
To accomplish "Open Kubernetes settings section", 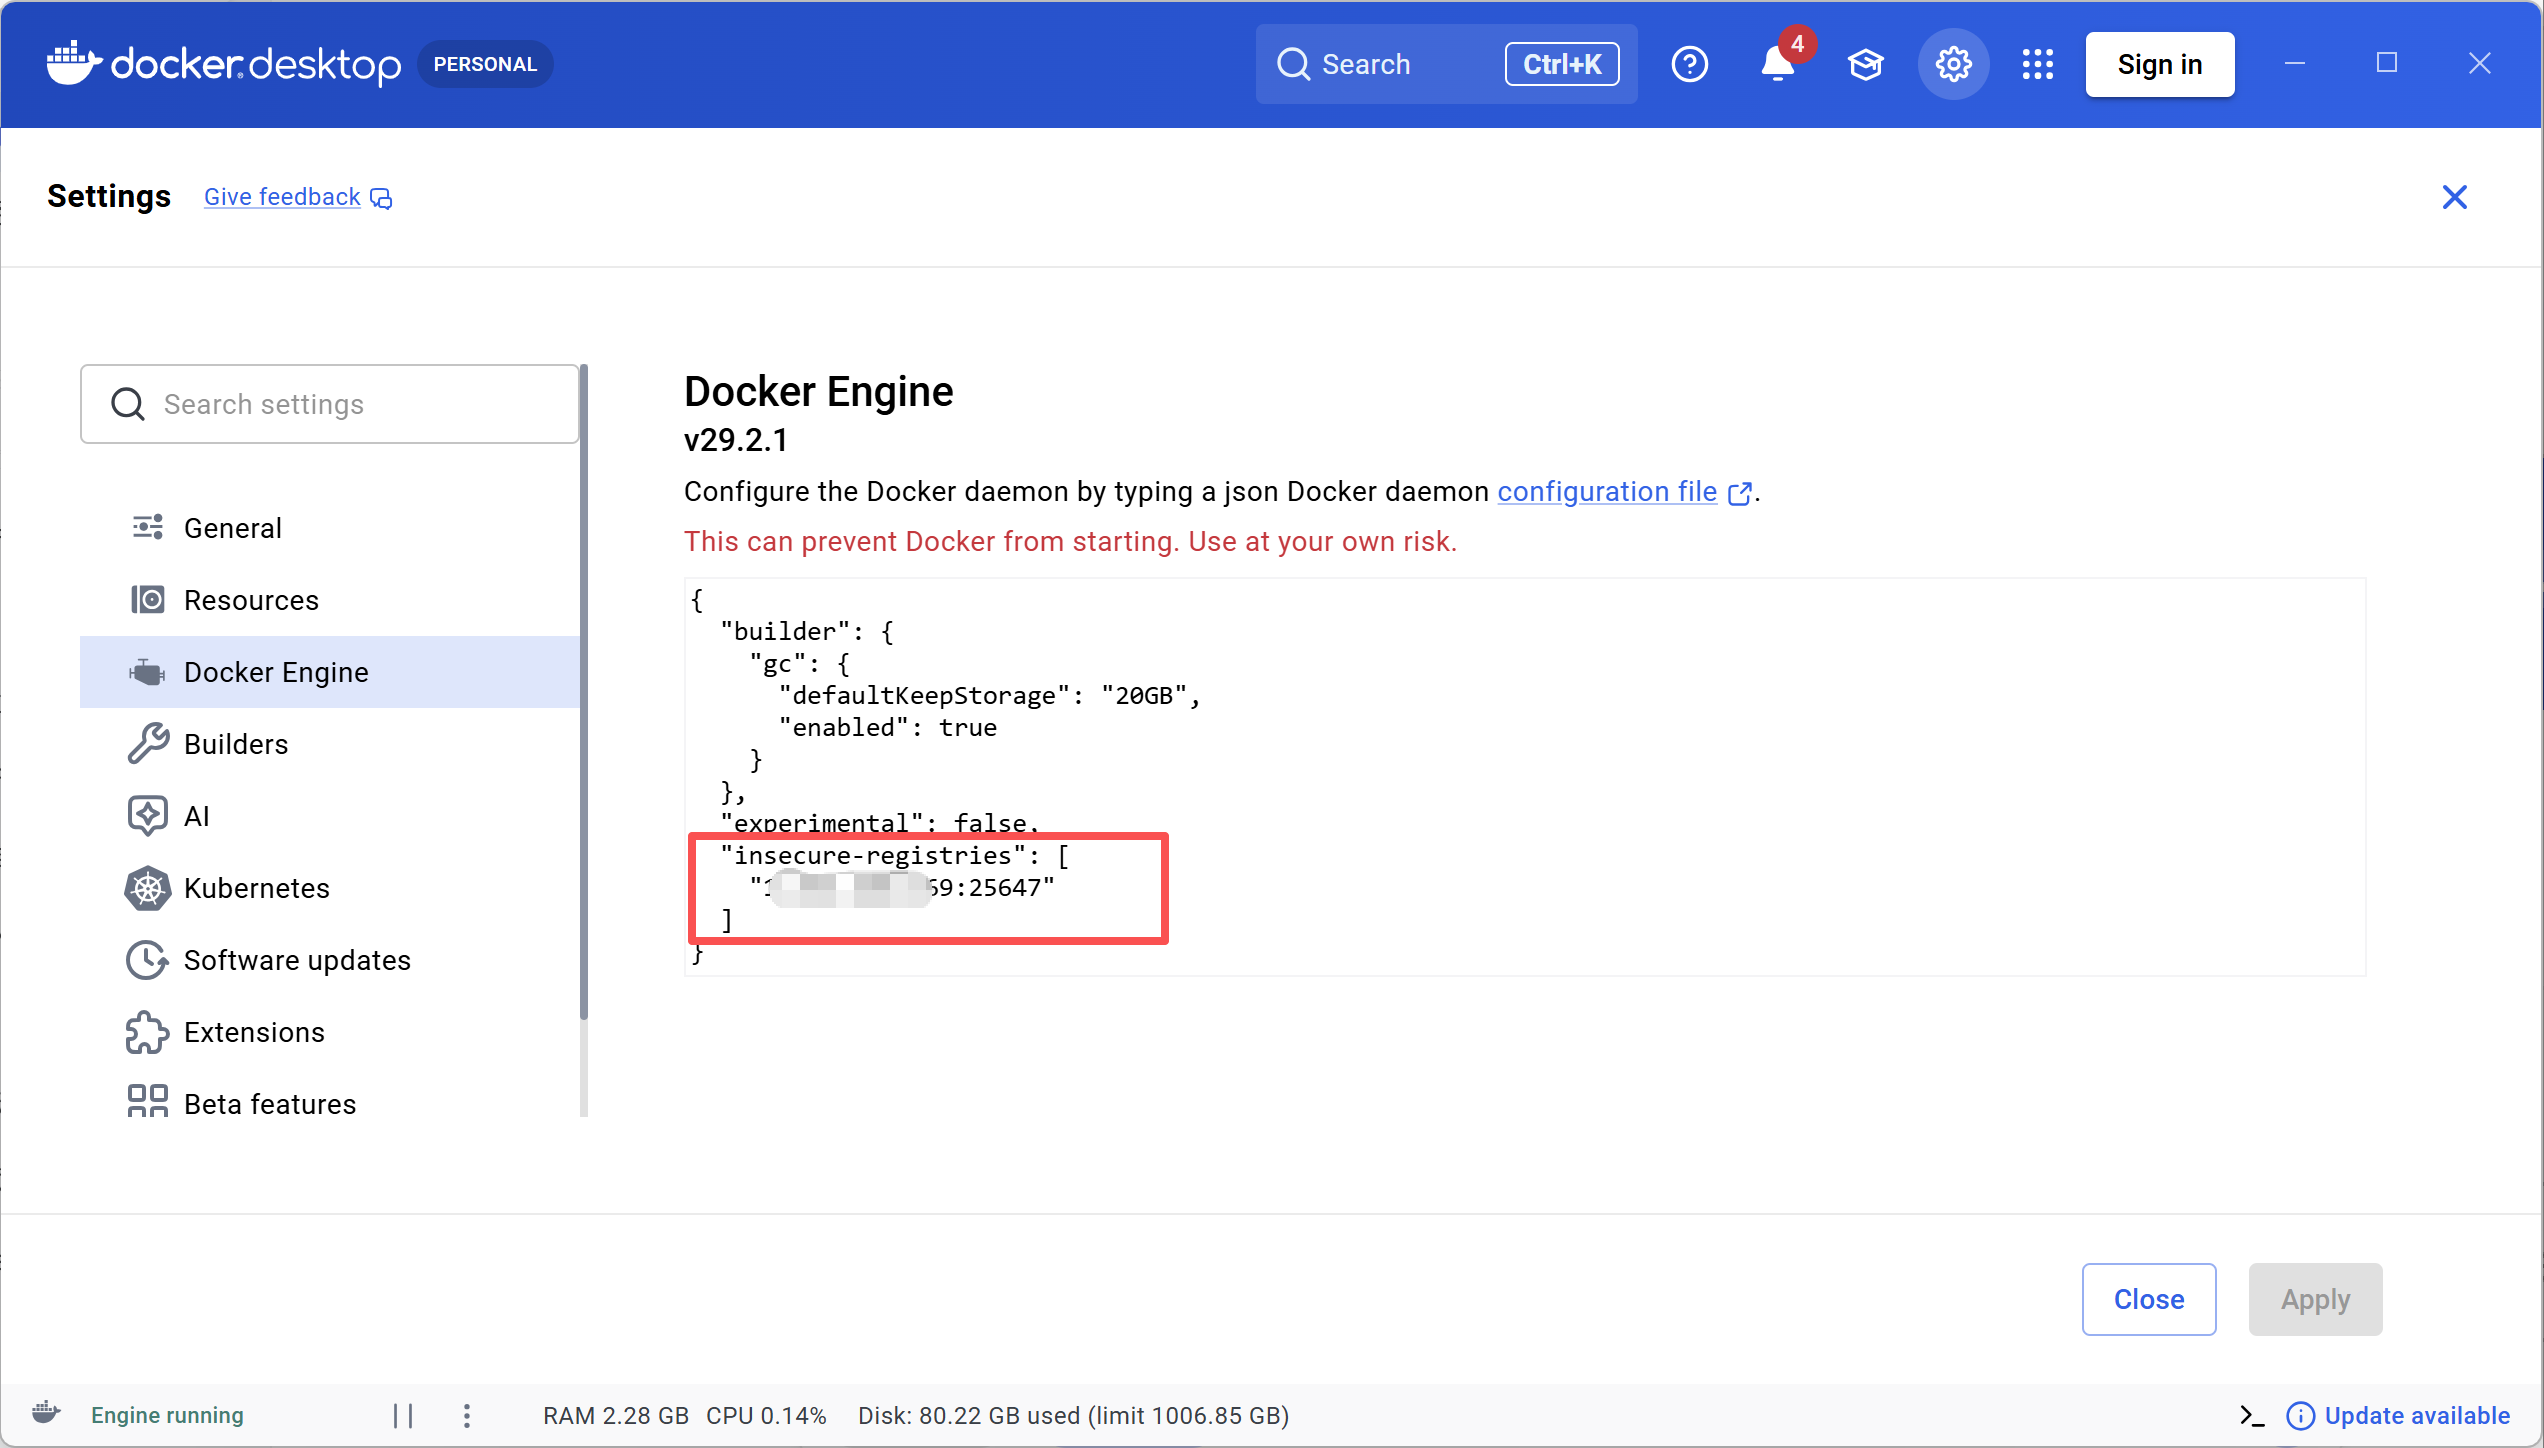I will tap(256, 888).
